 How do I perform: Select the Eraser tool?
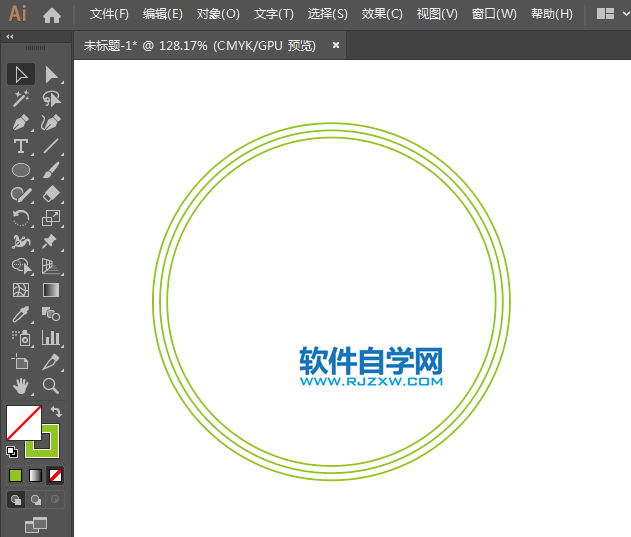[51, 194]
